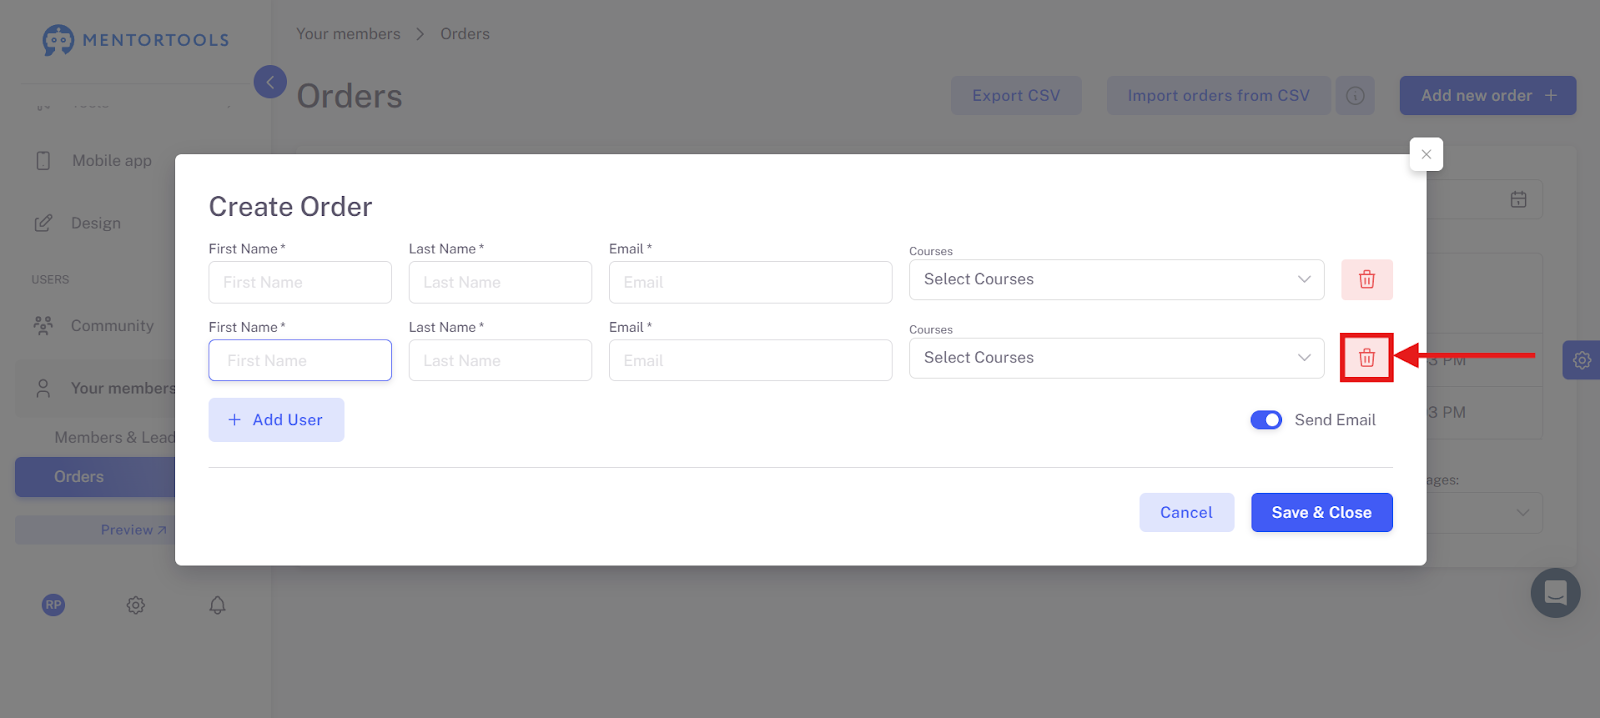
Task: Click the Mobile app phone icon
Action: tap(43, 160)
